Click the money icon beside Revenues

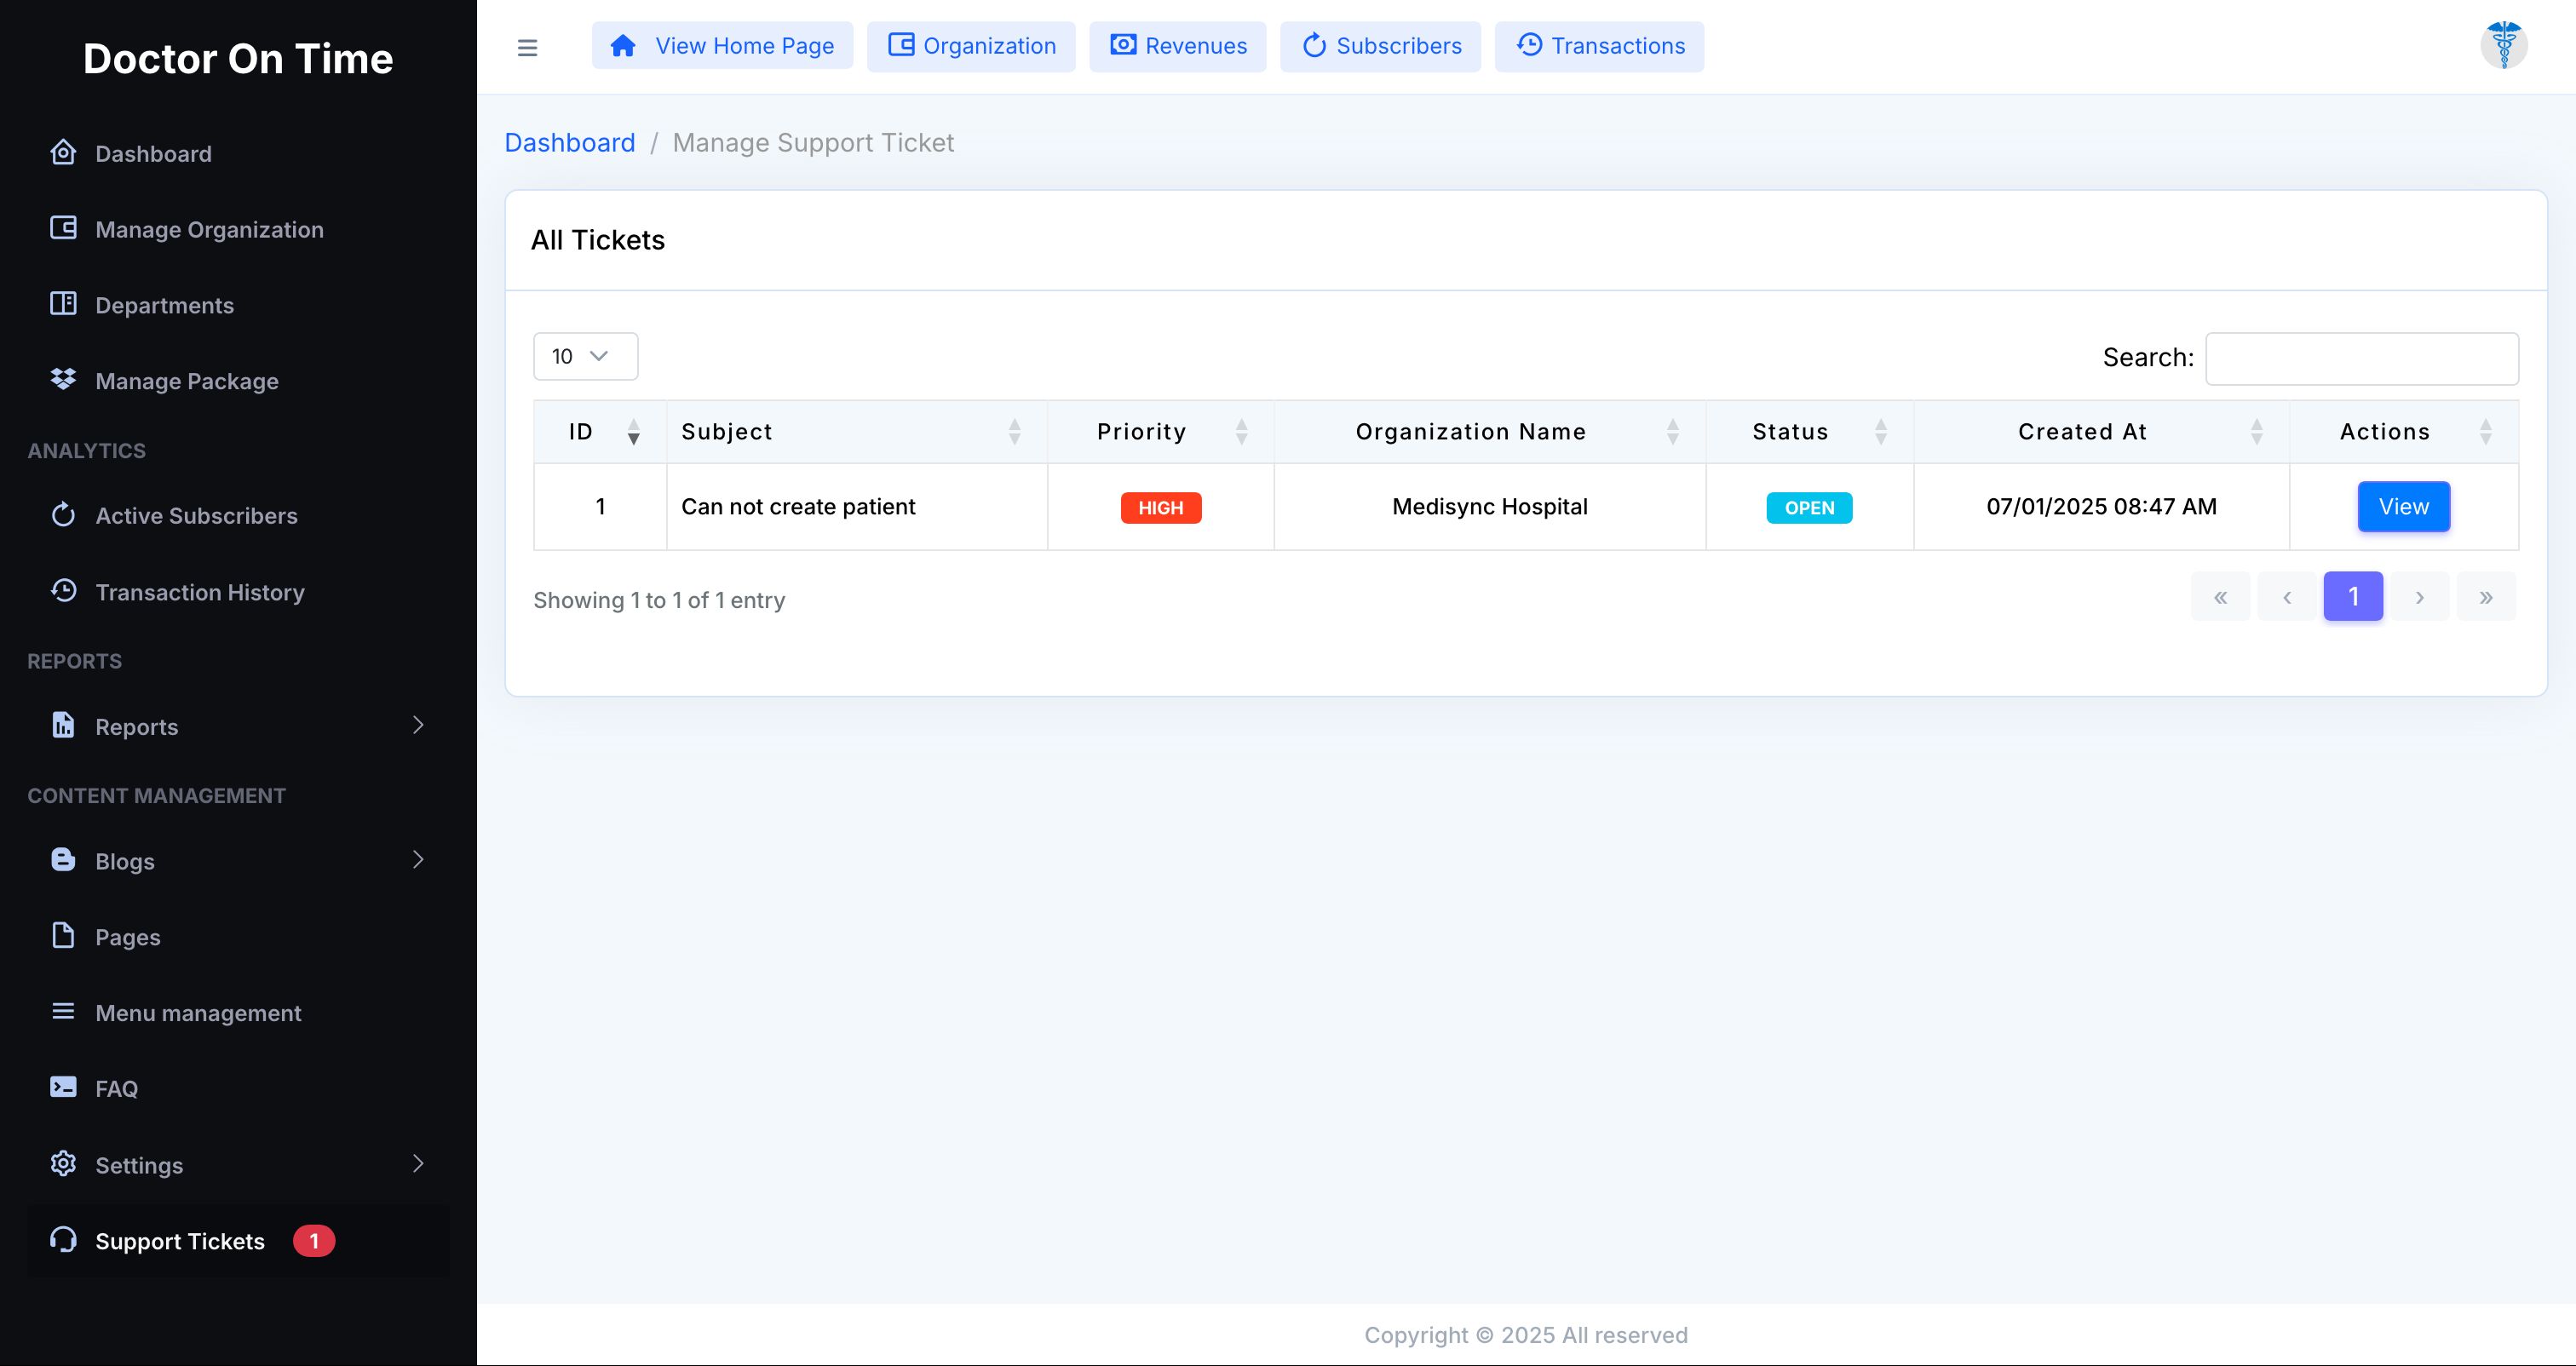pyautogui.click(x=1123, y=45)
